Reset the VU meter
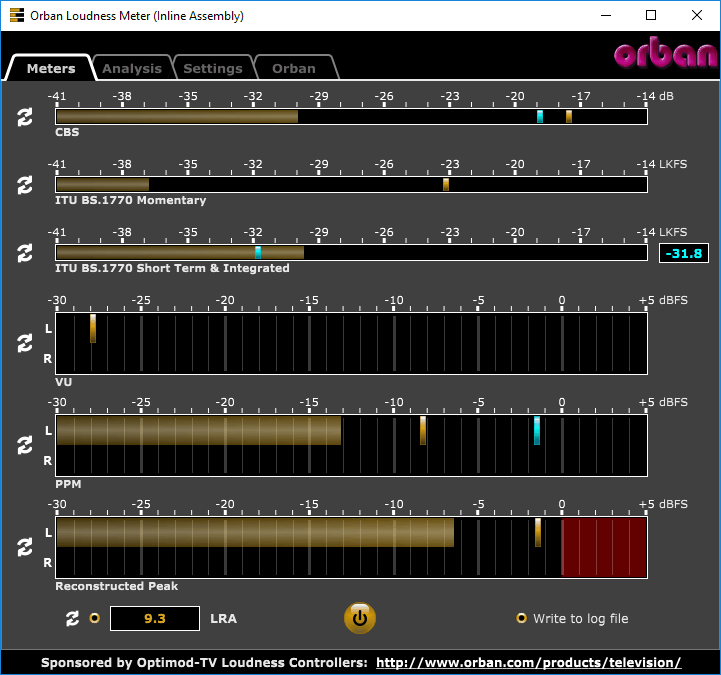The height and width of the screenshot is (675, 721). (25, 343)
